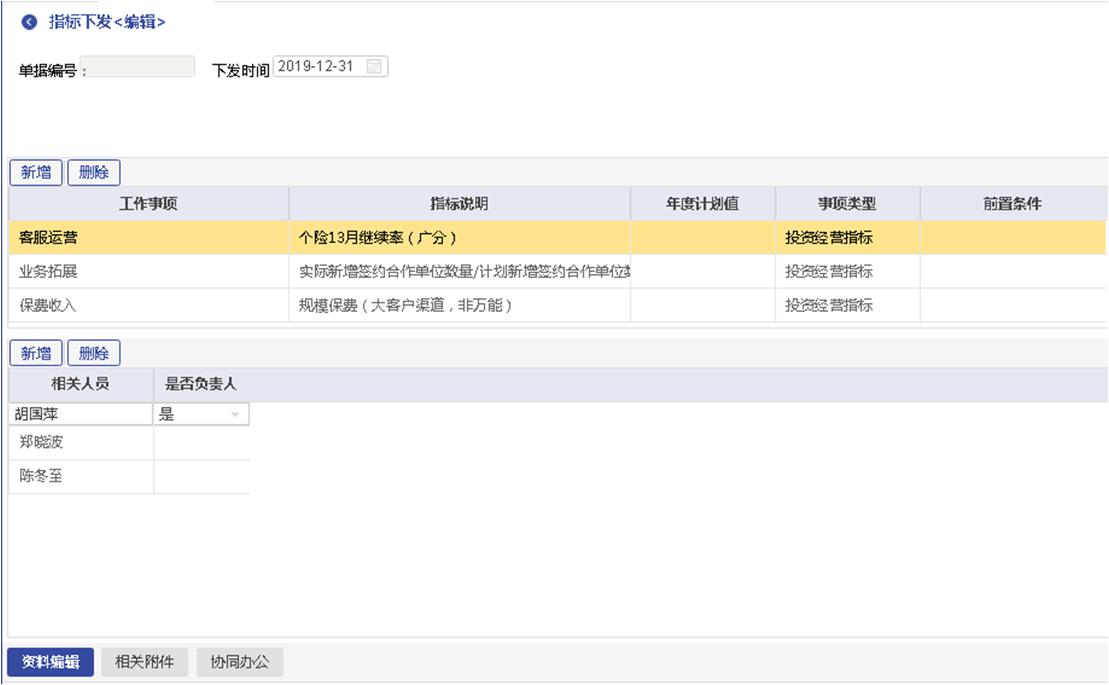
Task: Select the 资料编辑 tab
Action: (x=50, y=662)
